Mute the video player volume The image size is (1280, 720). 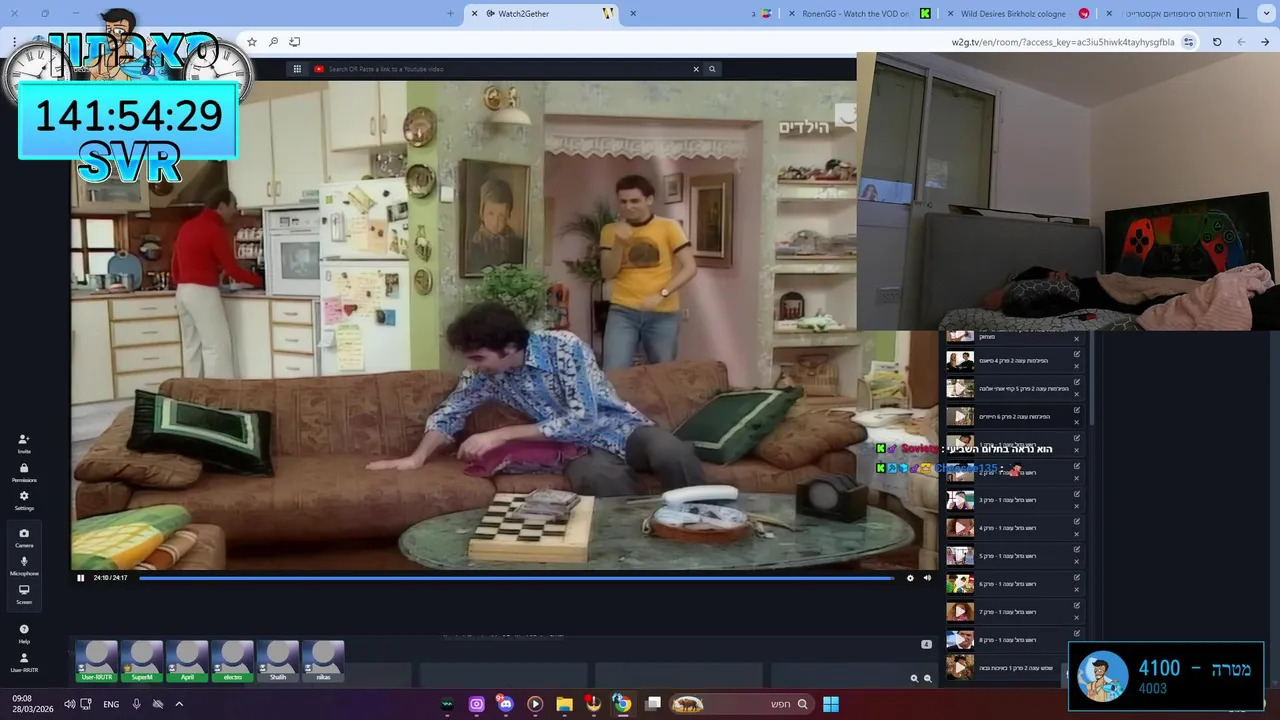tap(927, 578)
